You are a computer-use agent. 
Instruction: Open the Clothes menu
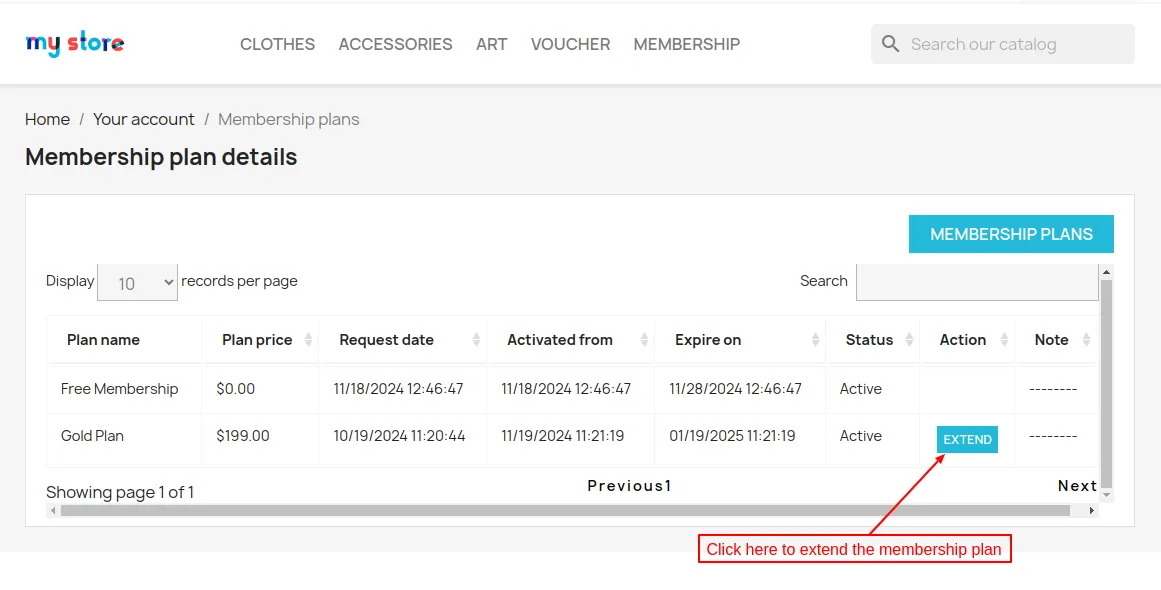click(277, 44)
